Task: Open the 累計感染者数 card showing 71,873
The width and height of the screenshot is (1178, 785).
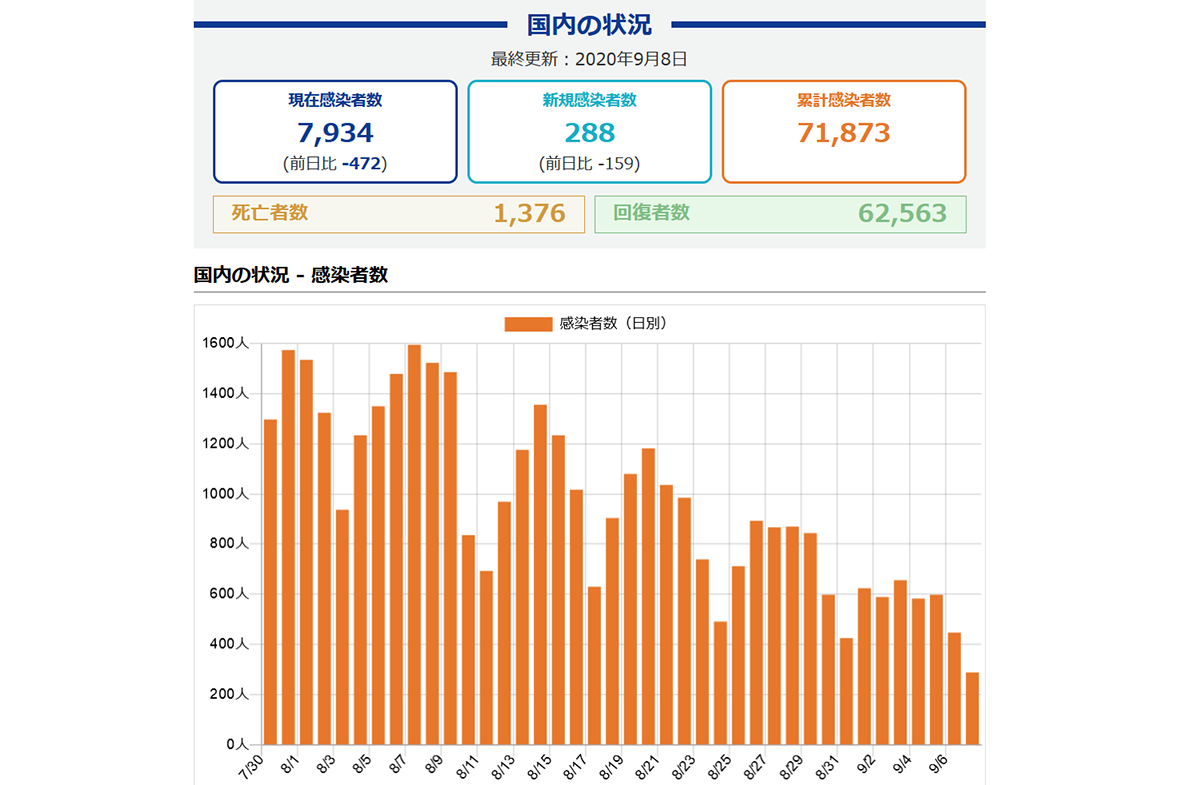Action: (843, 131)
